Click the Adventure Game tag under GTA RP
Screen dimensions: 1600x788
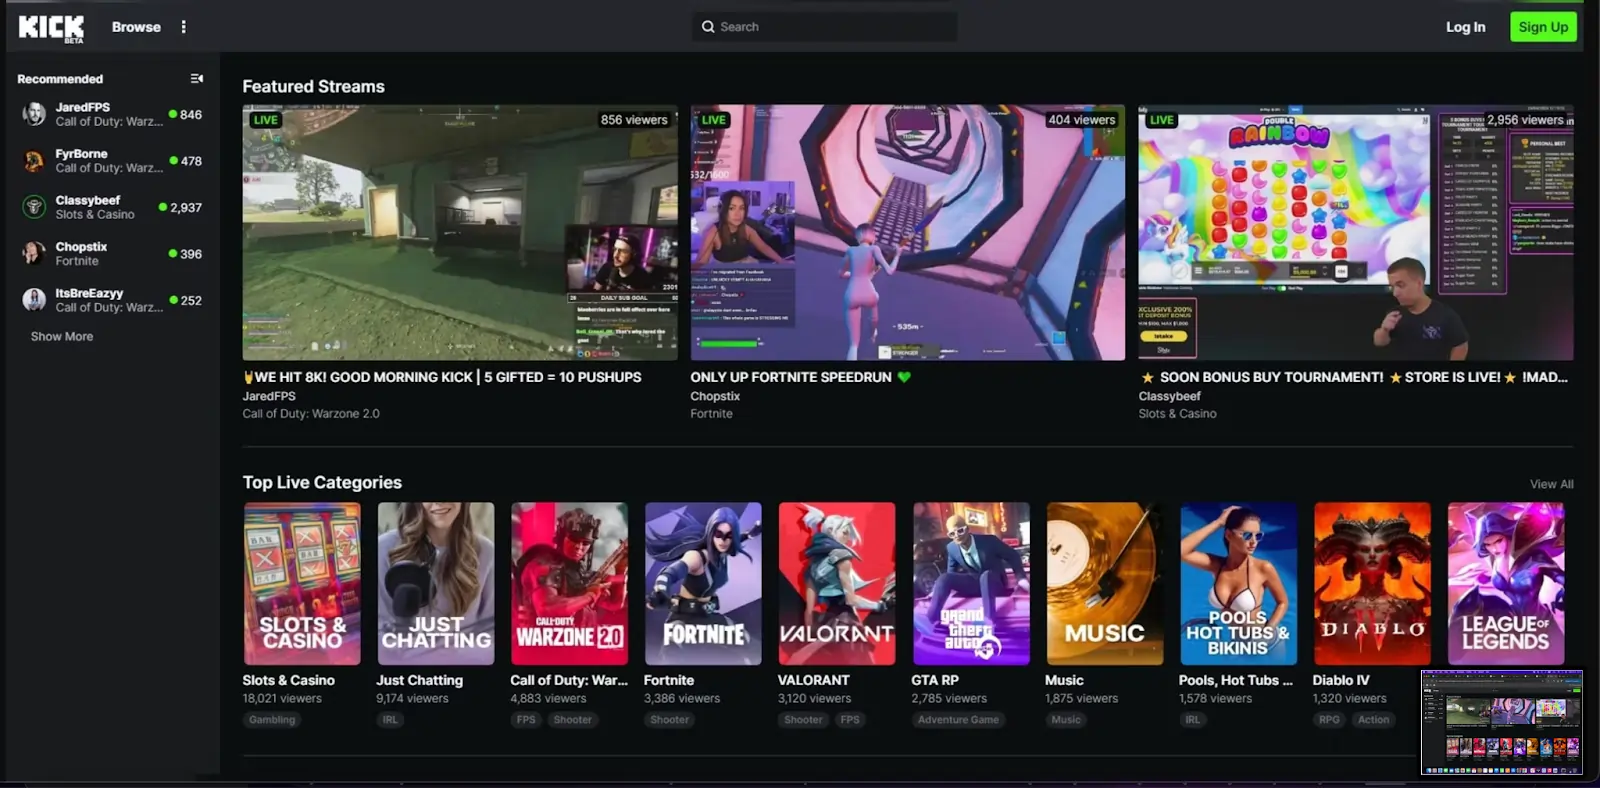tap(958, 720)
